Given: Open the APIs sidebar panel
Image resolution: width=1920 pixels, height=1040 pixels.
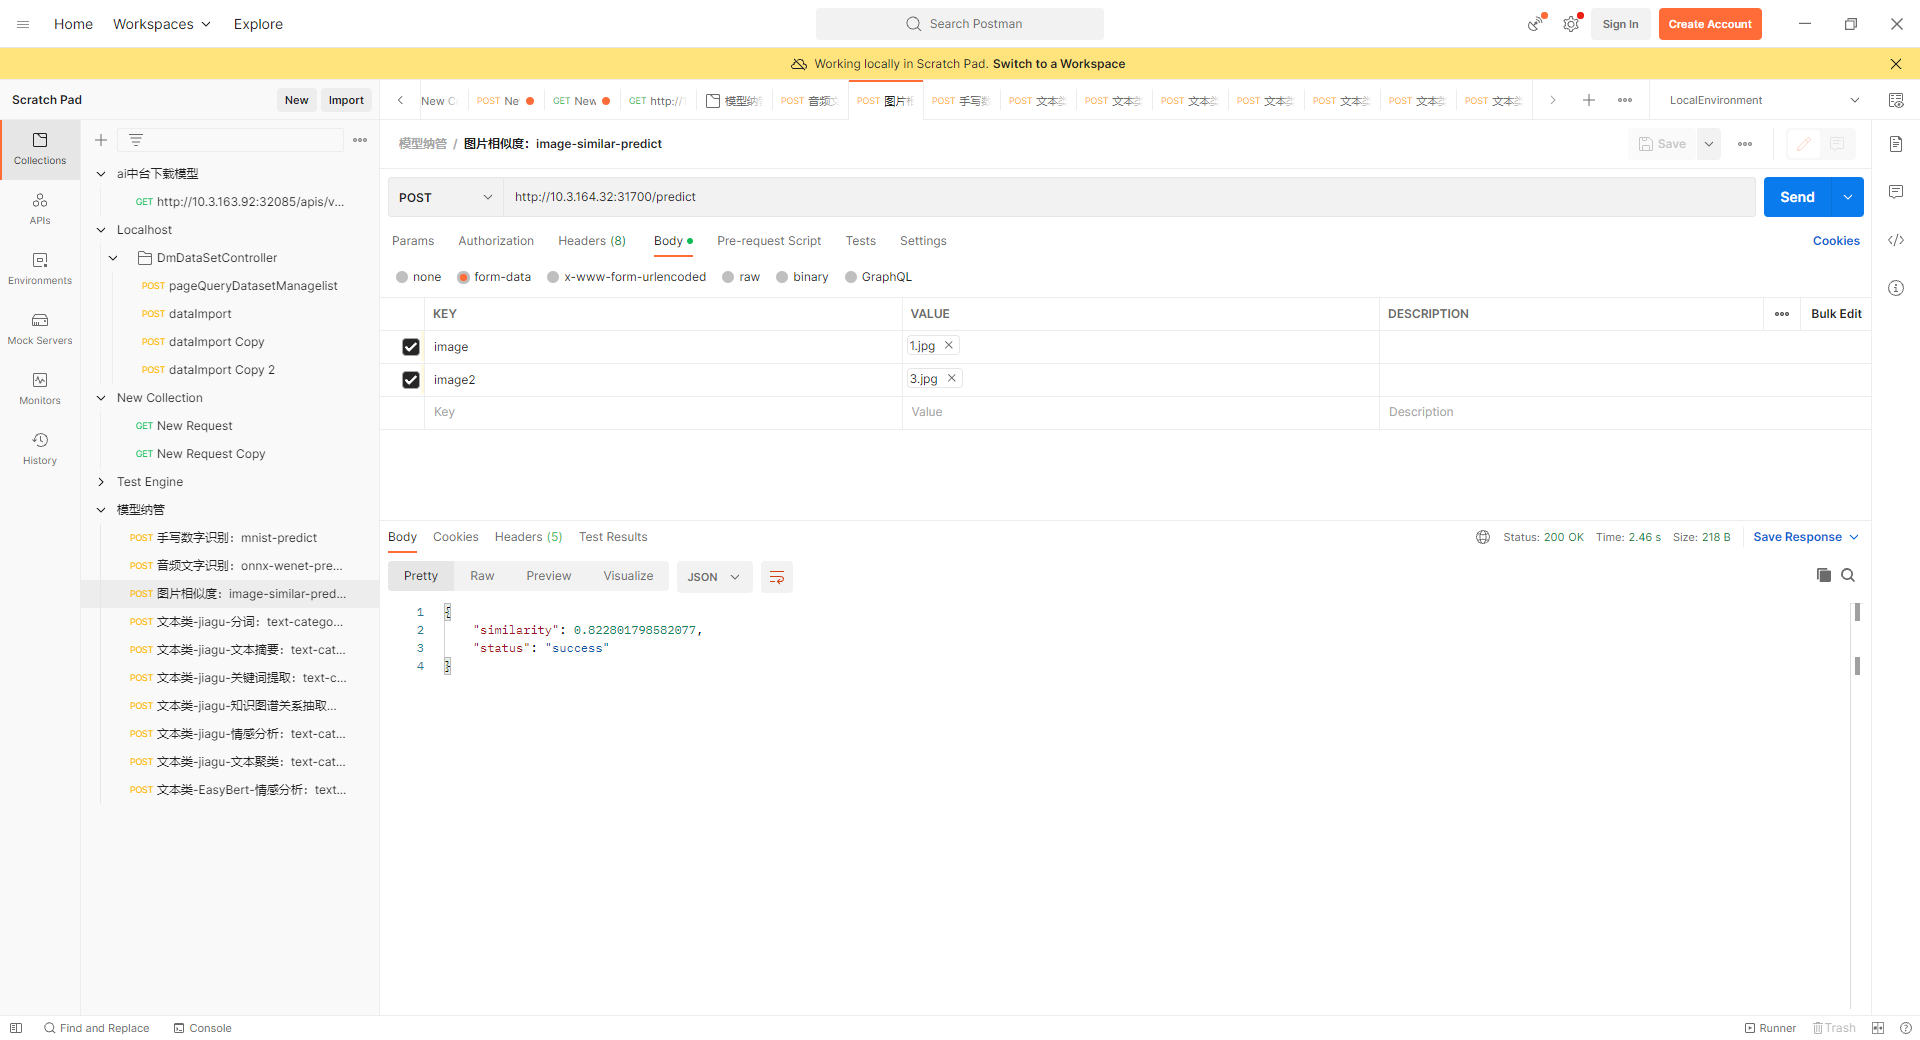Looking at the screenshot, I should (x=40, y=209).
